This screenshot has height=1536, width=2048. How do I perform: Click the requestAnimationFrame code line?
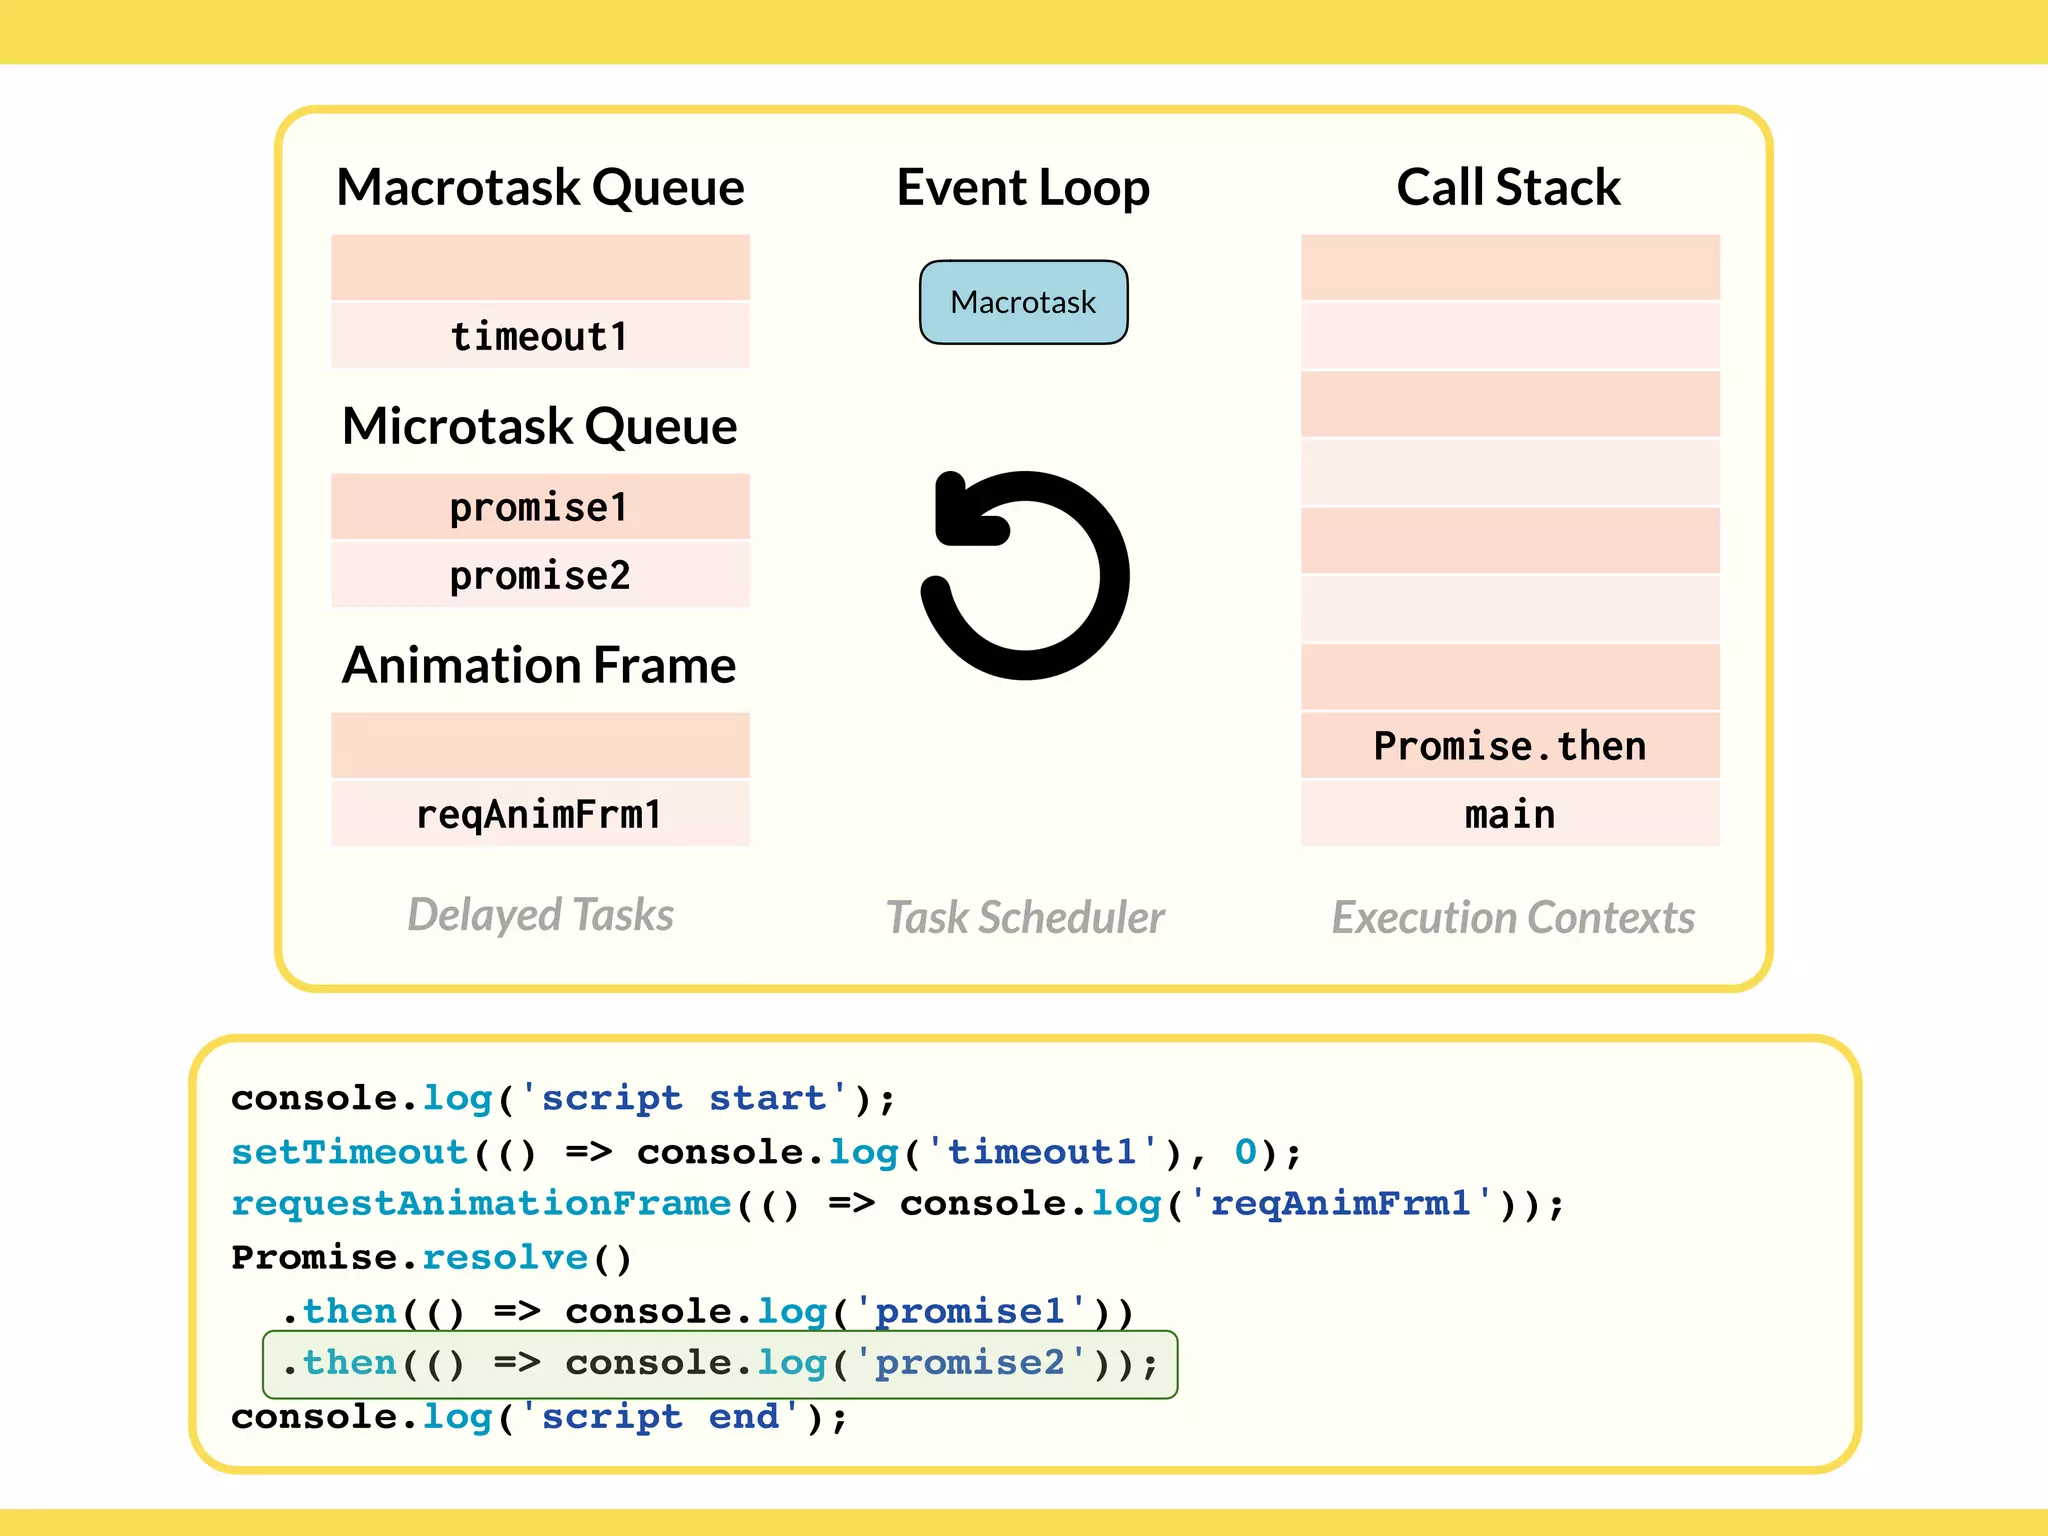pos(896,1204)
